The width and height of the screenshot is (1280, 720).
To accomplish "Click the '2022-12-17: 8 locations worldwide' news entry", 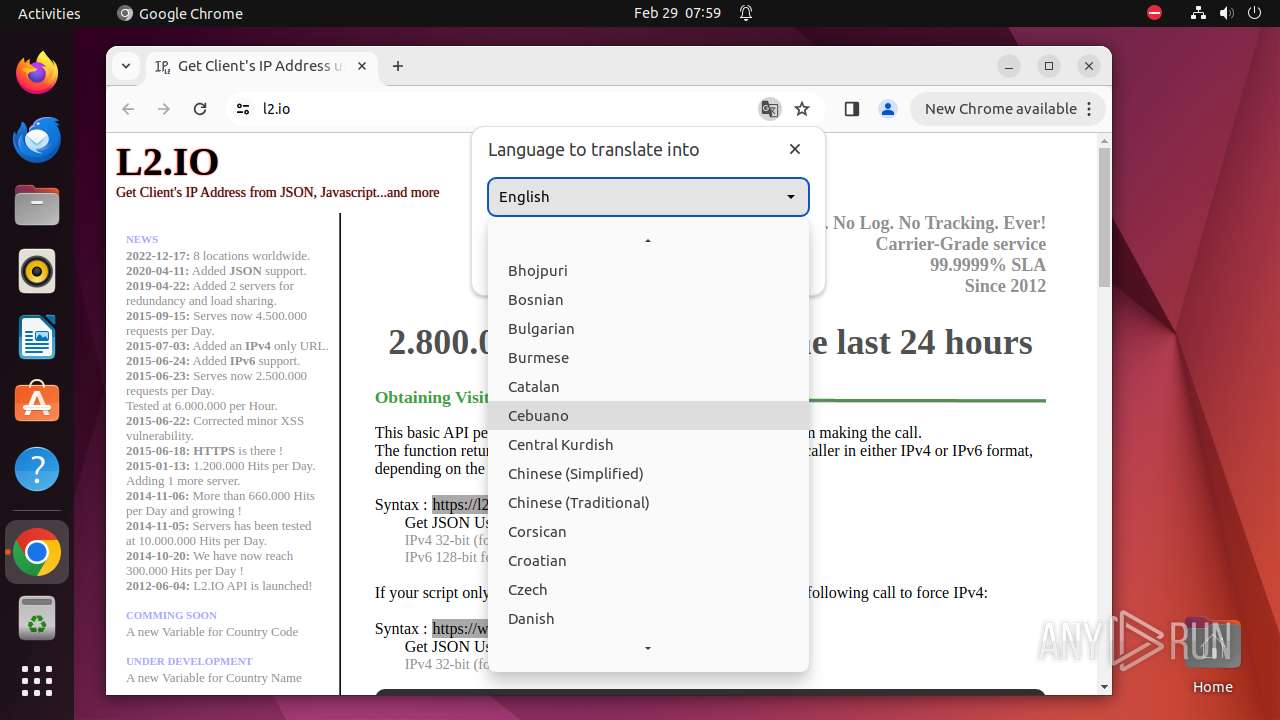I will [x=218, y=256].
